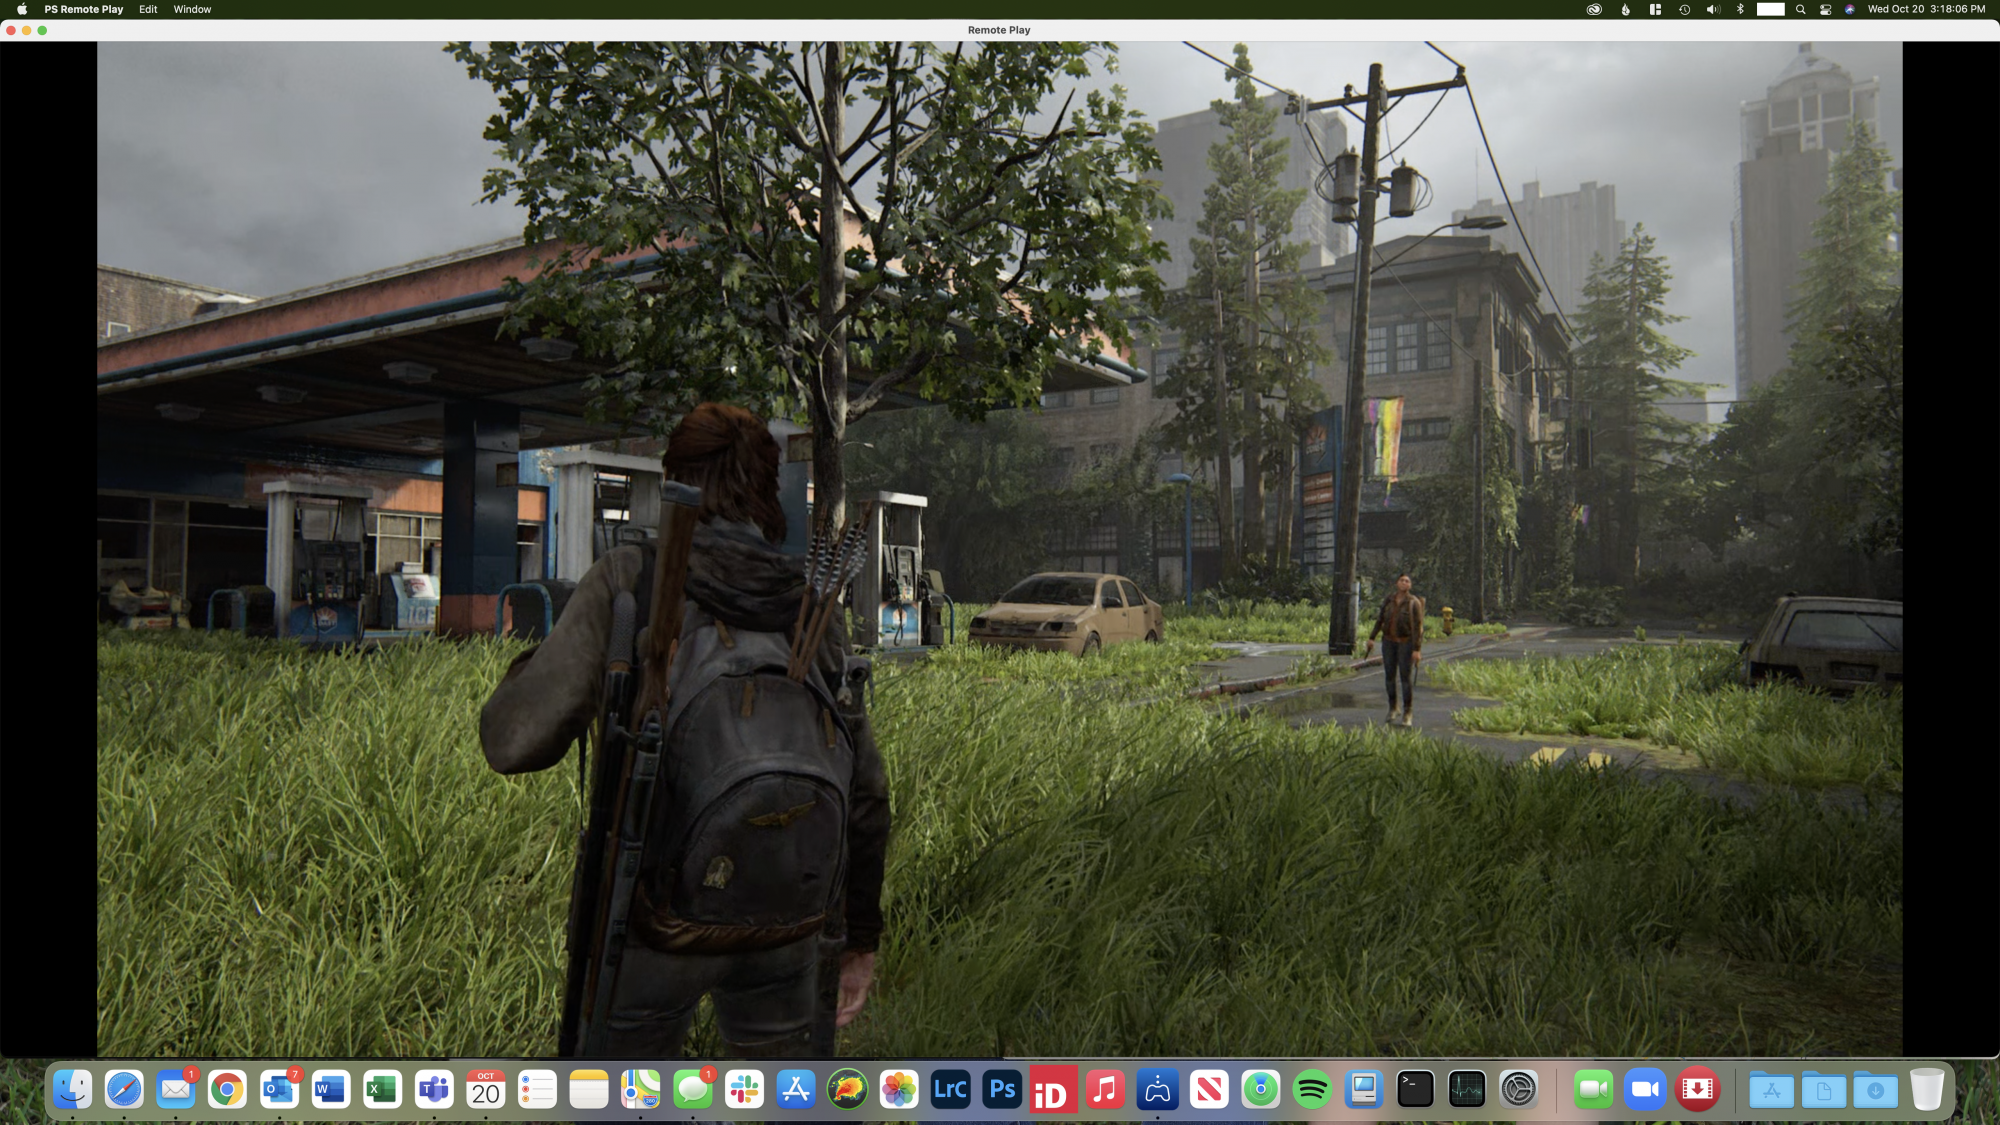2000x1125 pixels.
Task: Open Activity Monitor in the dock
Action: pyautogui.click(x=1467, y=1090)
